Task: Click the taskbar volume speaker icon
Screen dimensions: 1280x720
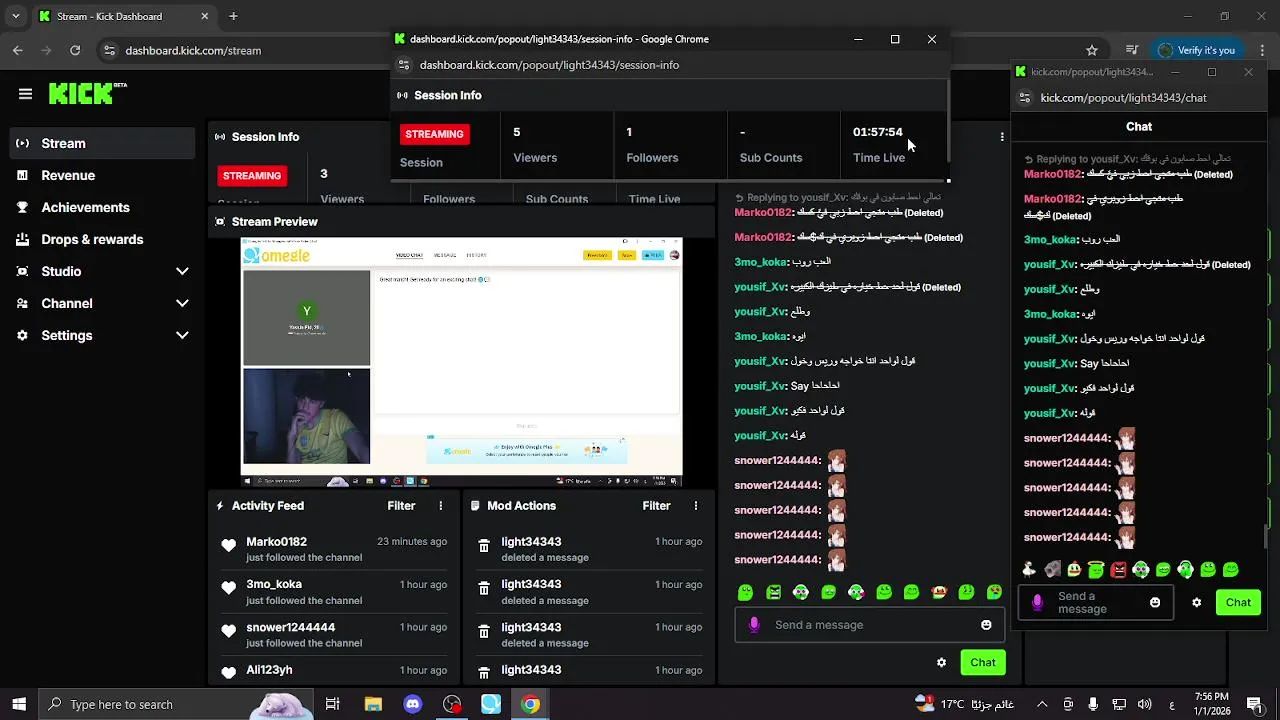Action: (x=1145, y=704)
